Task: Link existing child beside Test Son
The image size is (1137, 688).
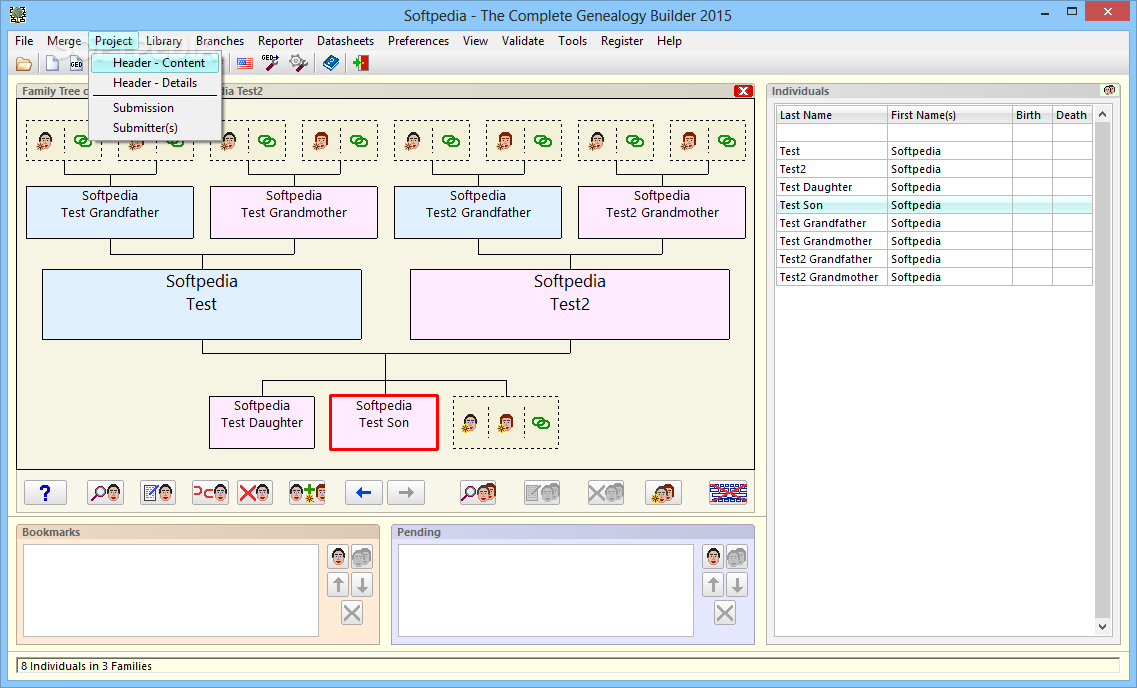Action: pos(541,423)
